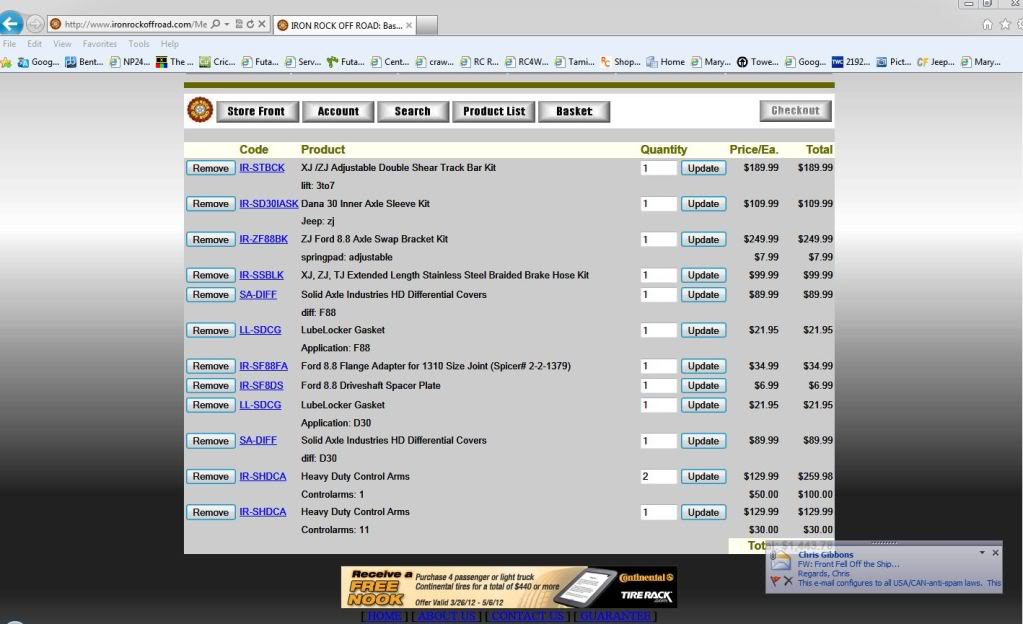Image resolution: width=1023 pixels, height=624 pixels.
Task: Click quantity field showing 2 for Control Arms
Action: click(658, 476)
